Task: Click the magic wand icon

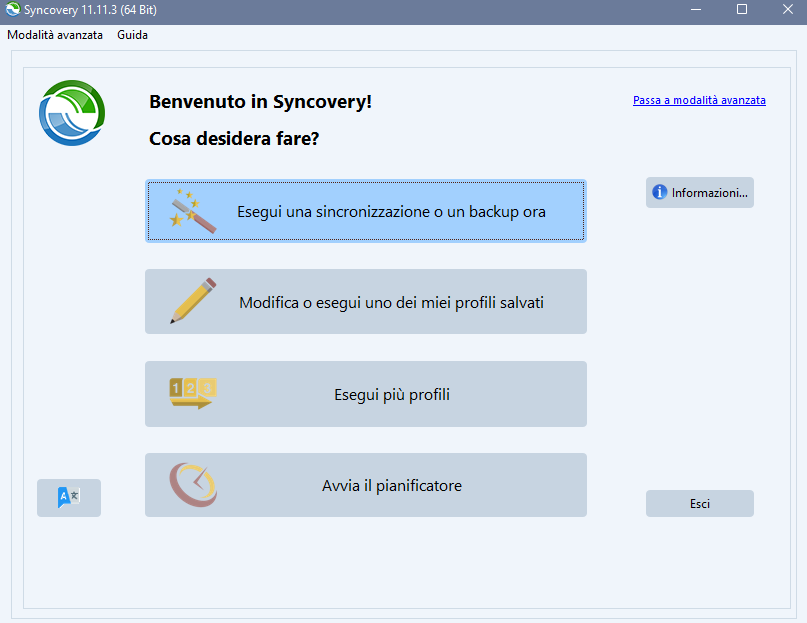Action: pyautogui.click(x=193, y=211)
